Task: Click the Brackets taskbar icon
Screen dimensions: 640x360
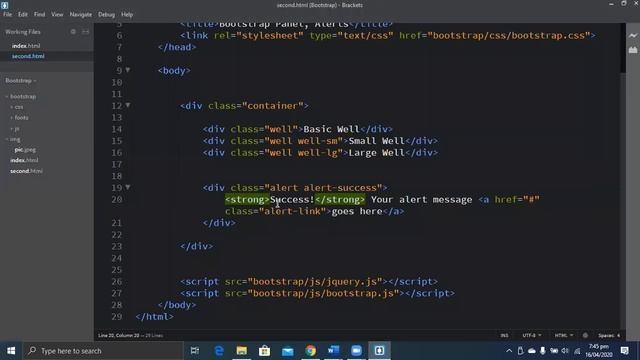Action: (379, 351)
